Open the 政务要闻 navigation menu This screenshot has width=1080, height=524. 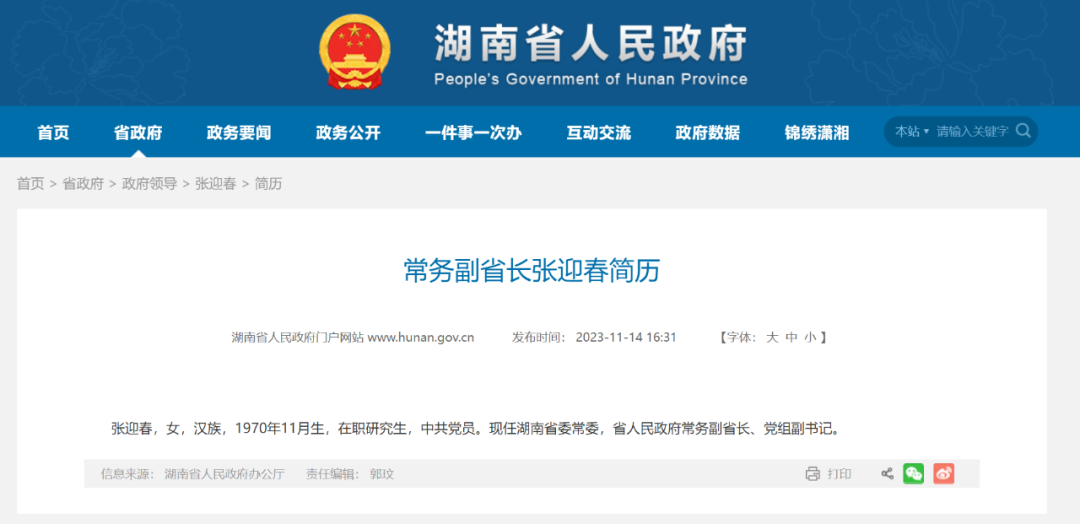coord(239,132)
